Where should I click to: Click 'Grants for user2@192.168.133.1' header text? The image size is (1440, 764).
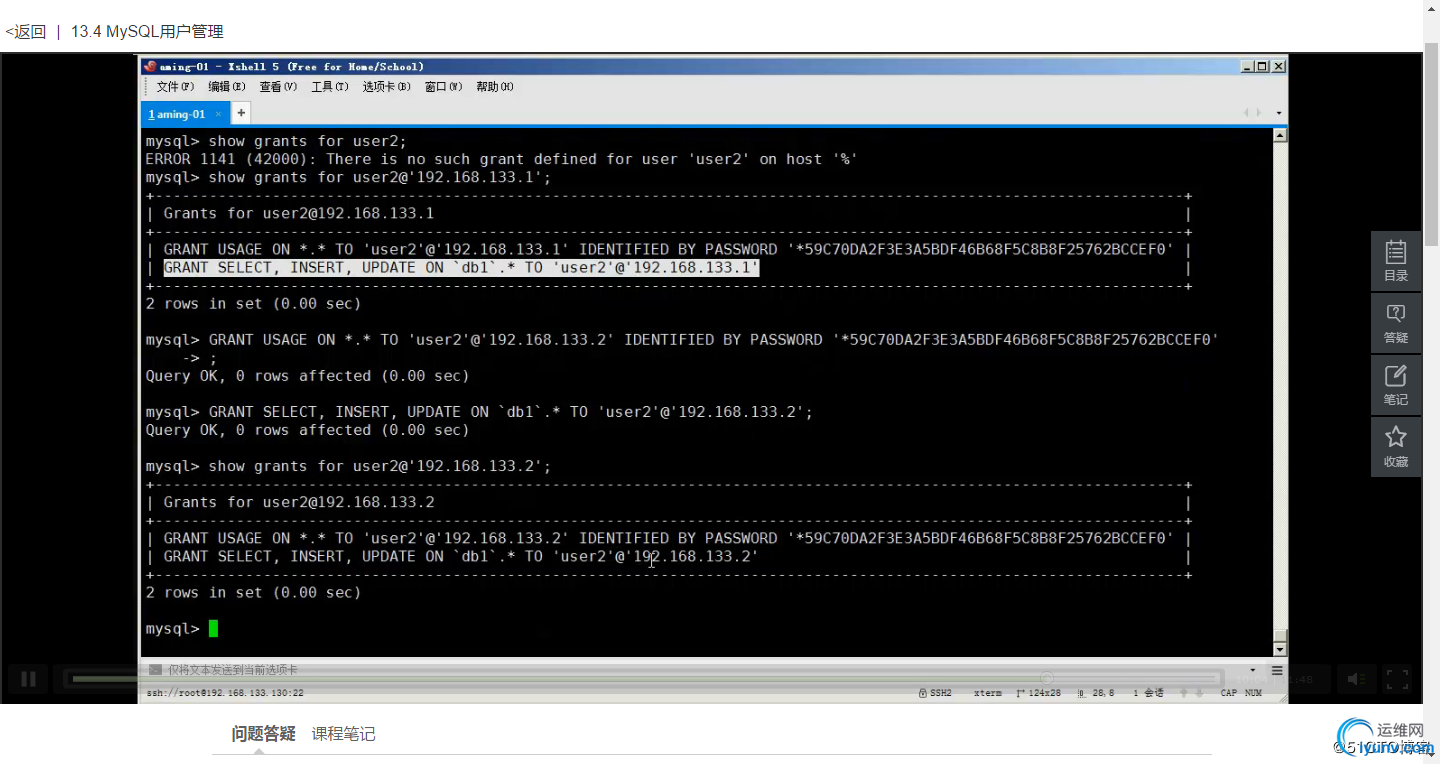pos(299,213)
